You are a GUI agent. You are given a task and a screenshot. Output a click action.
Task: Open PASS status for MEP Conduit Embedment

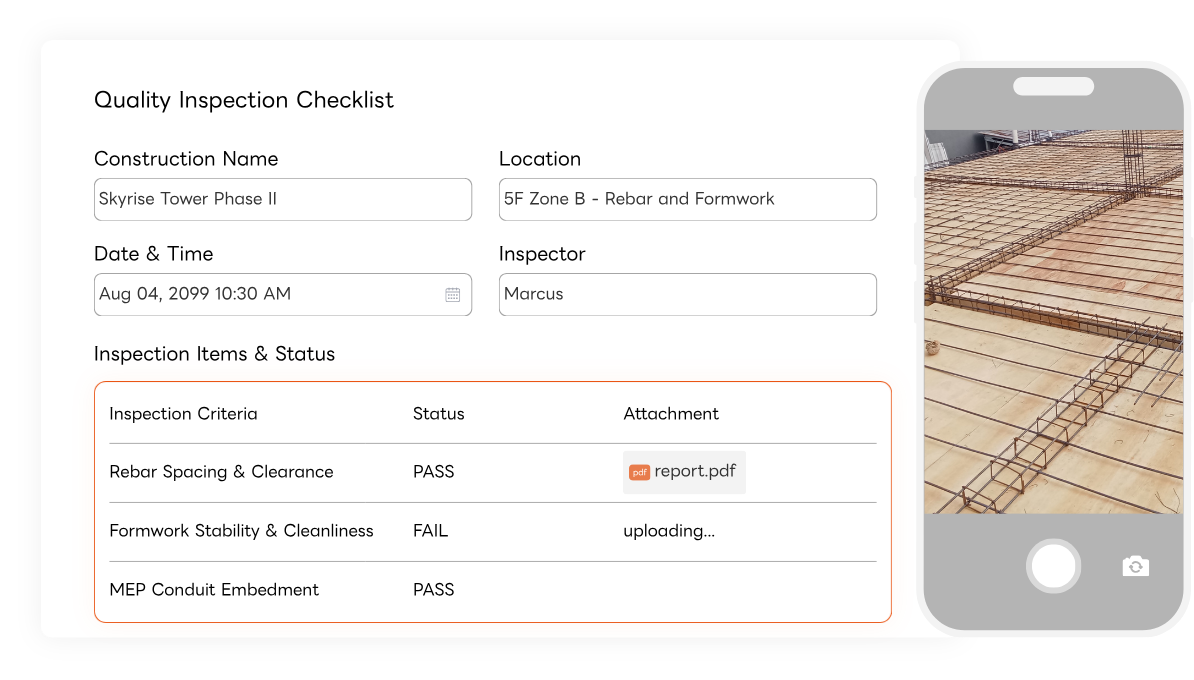click(433, 590)
